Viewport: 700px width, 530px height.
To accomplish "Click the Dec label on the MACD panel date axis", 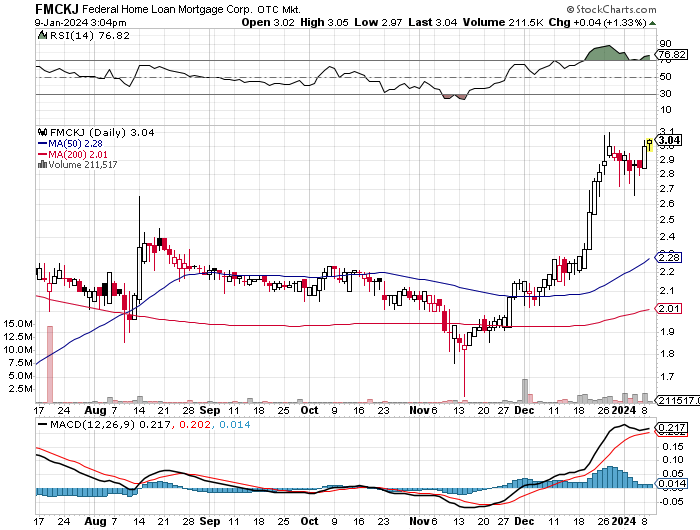I will point(524,521).
